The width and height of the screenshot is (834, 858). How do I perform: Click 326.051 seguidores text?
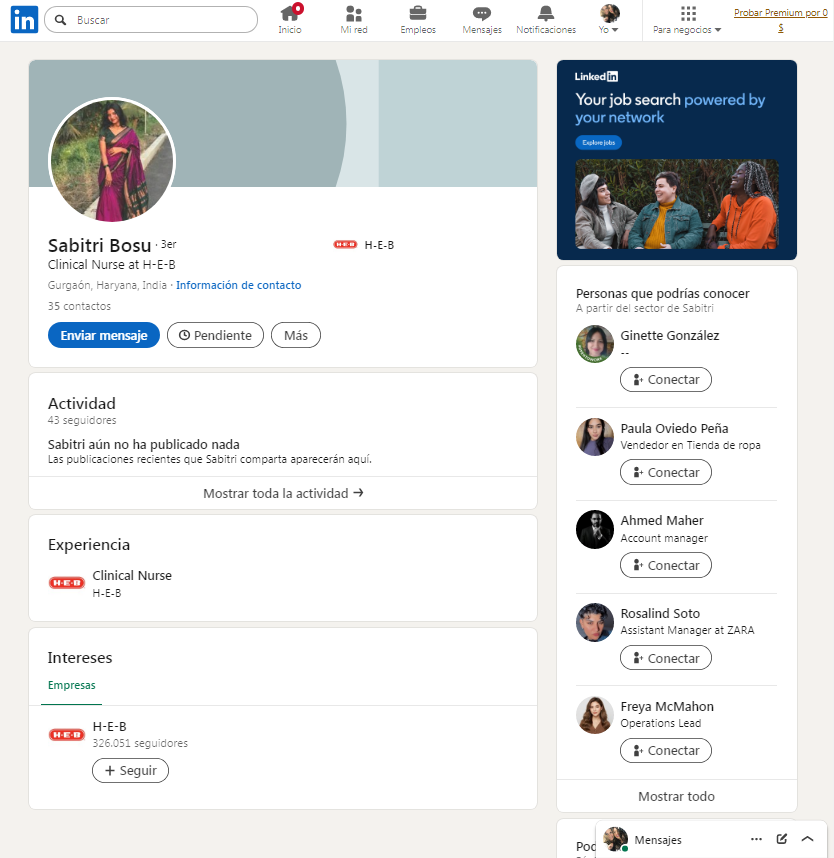pyautogui.click(x=140, y=743)
